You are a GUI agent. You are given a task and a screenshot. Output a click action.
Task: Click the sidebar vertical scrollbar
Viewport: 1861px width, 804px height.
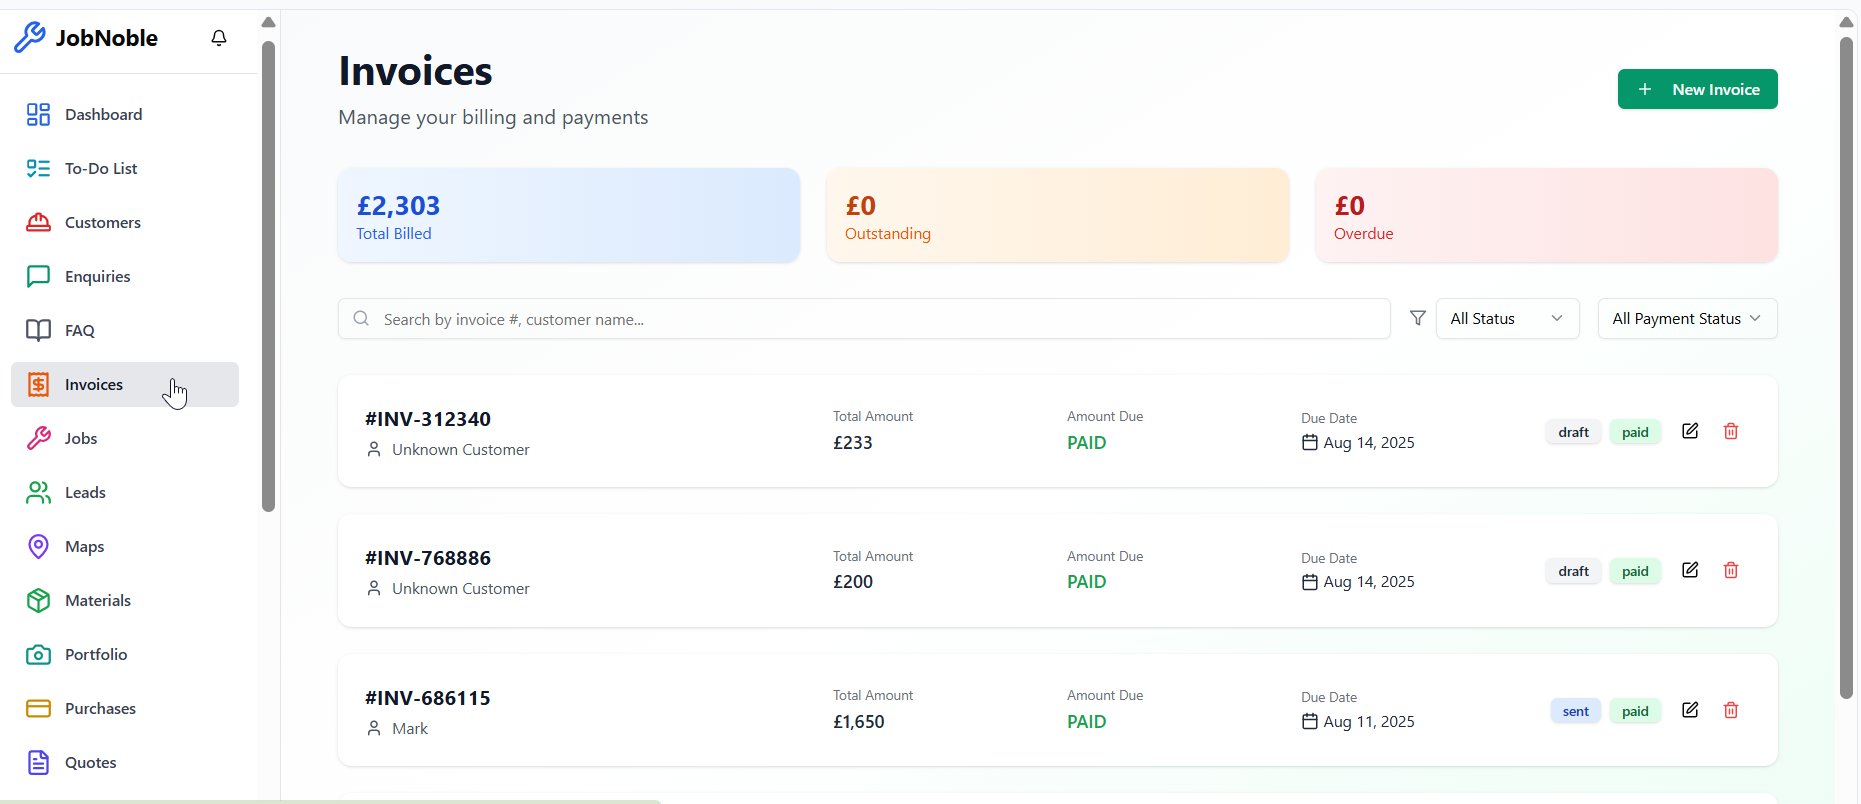(x=268, y=276)
